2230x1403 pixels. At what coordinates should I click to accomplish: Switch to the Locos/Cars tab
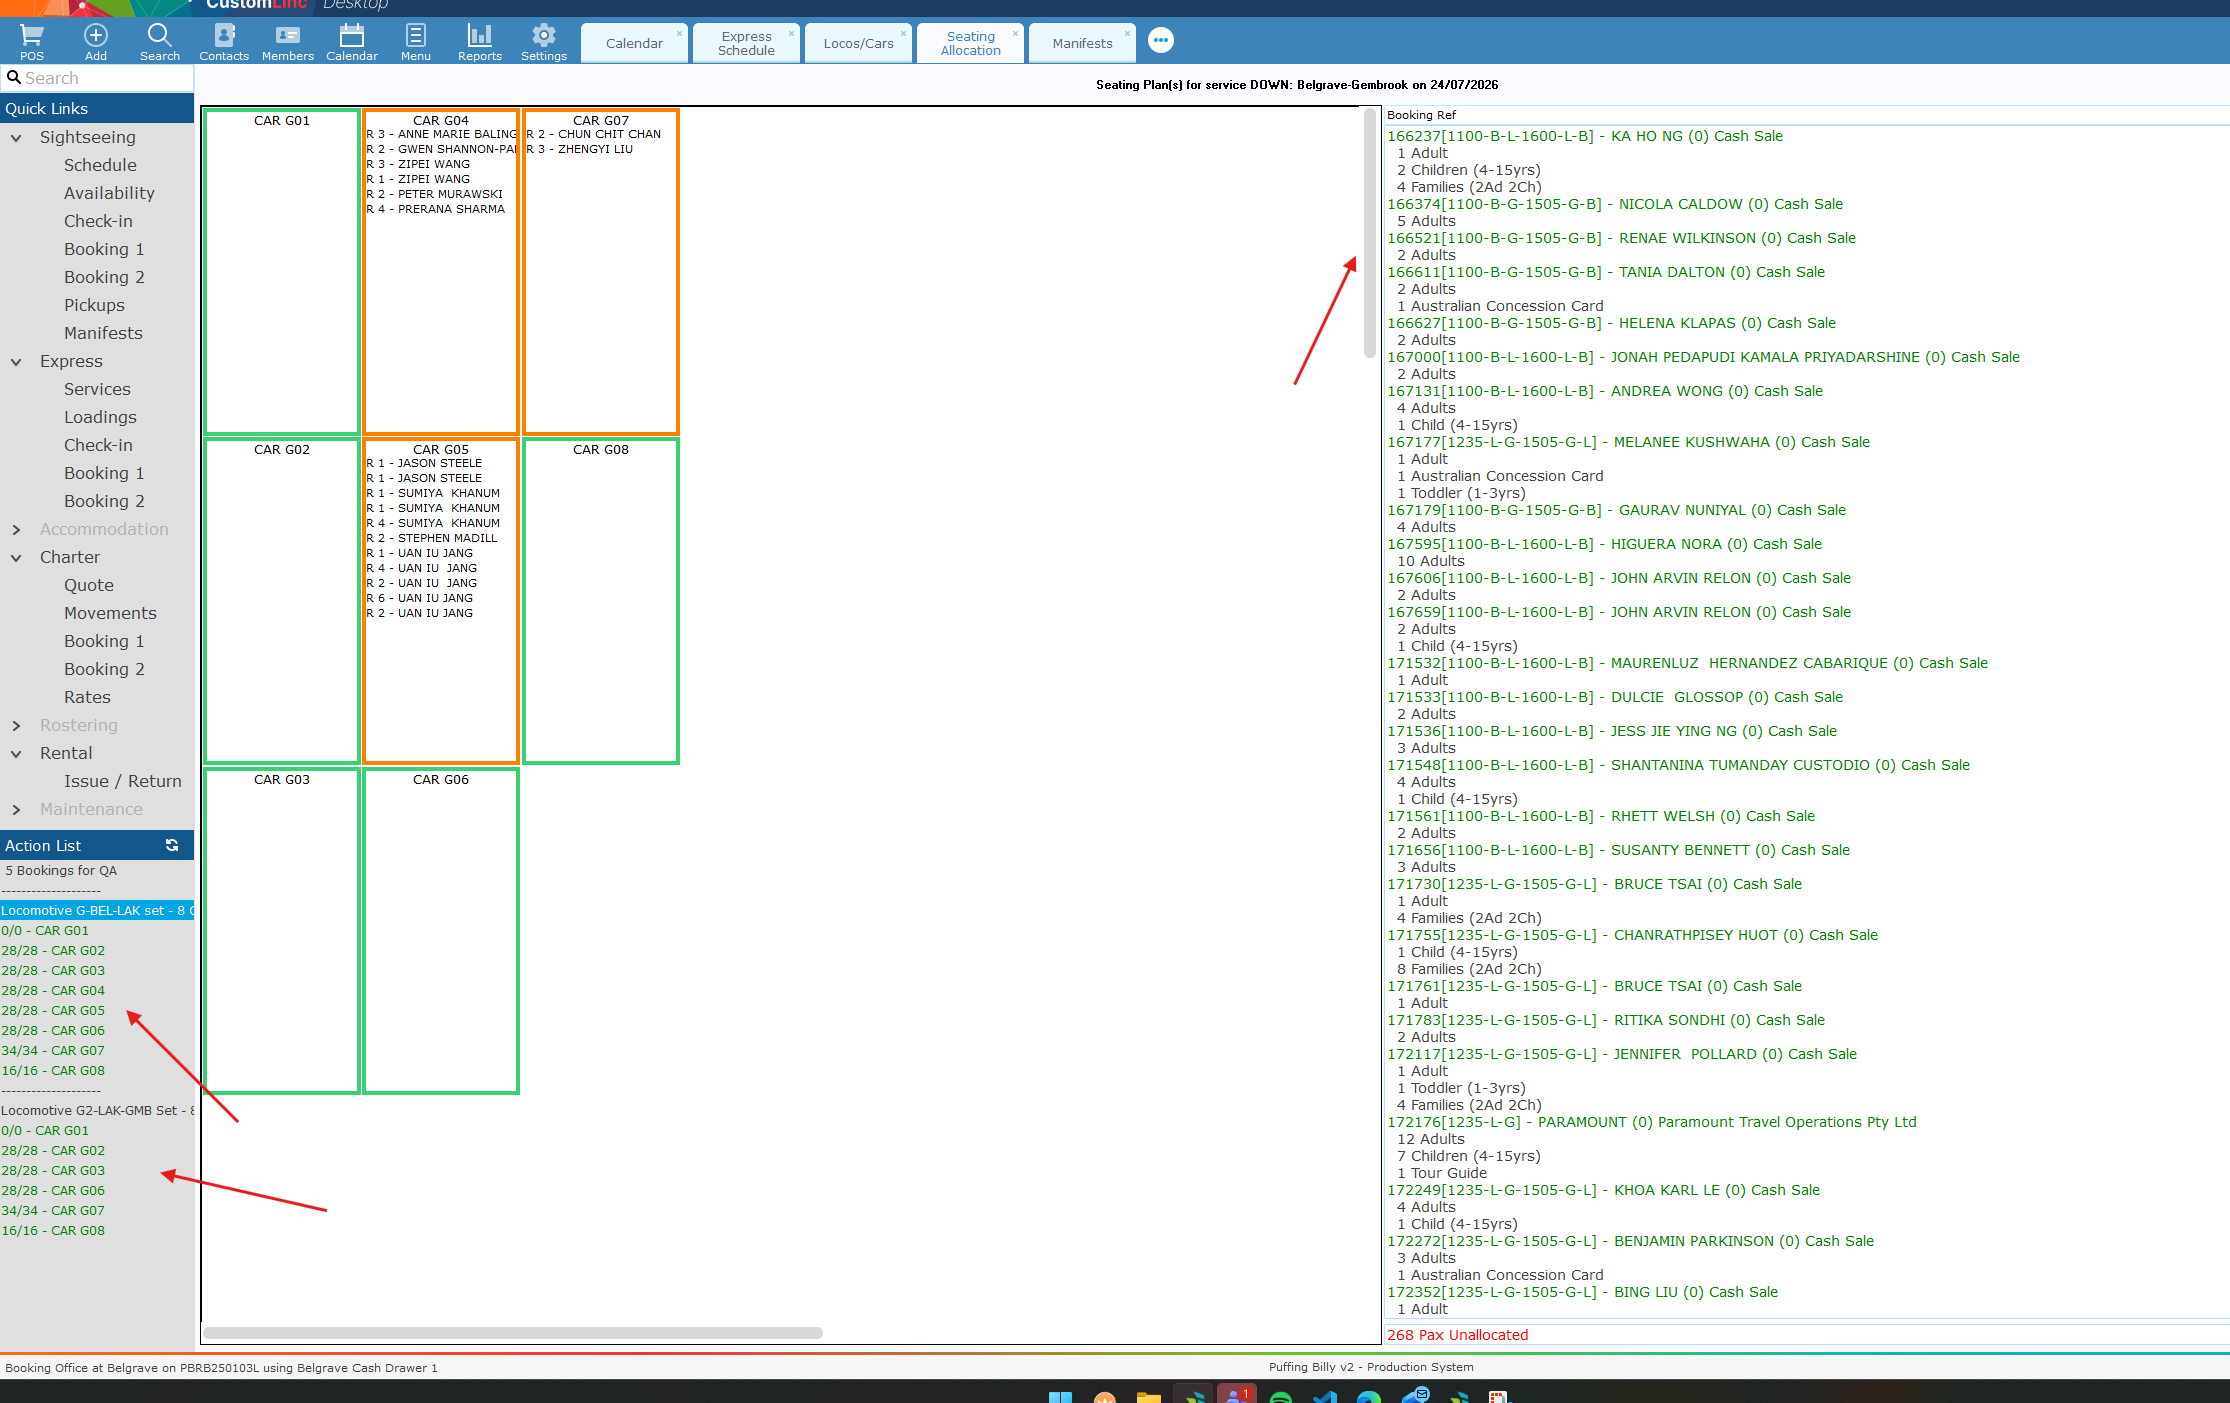click(x=858, y=43)
